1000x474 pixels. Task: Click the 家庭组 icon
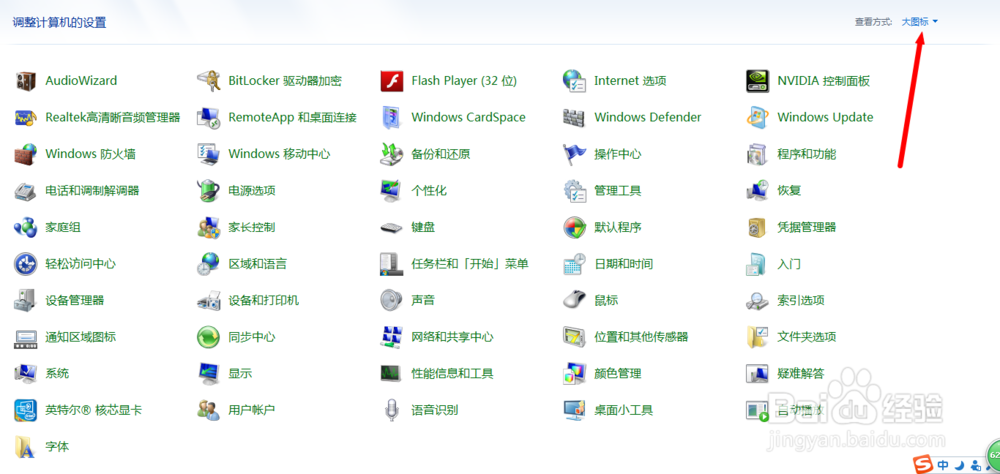[x=26, y=227]
